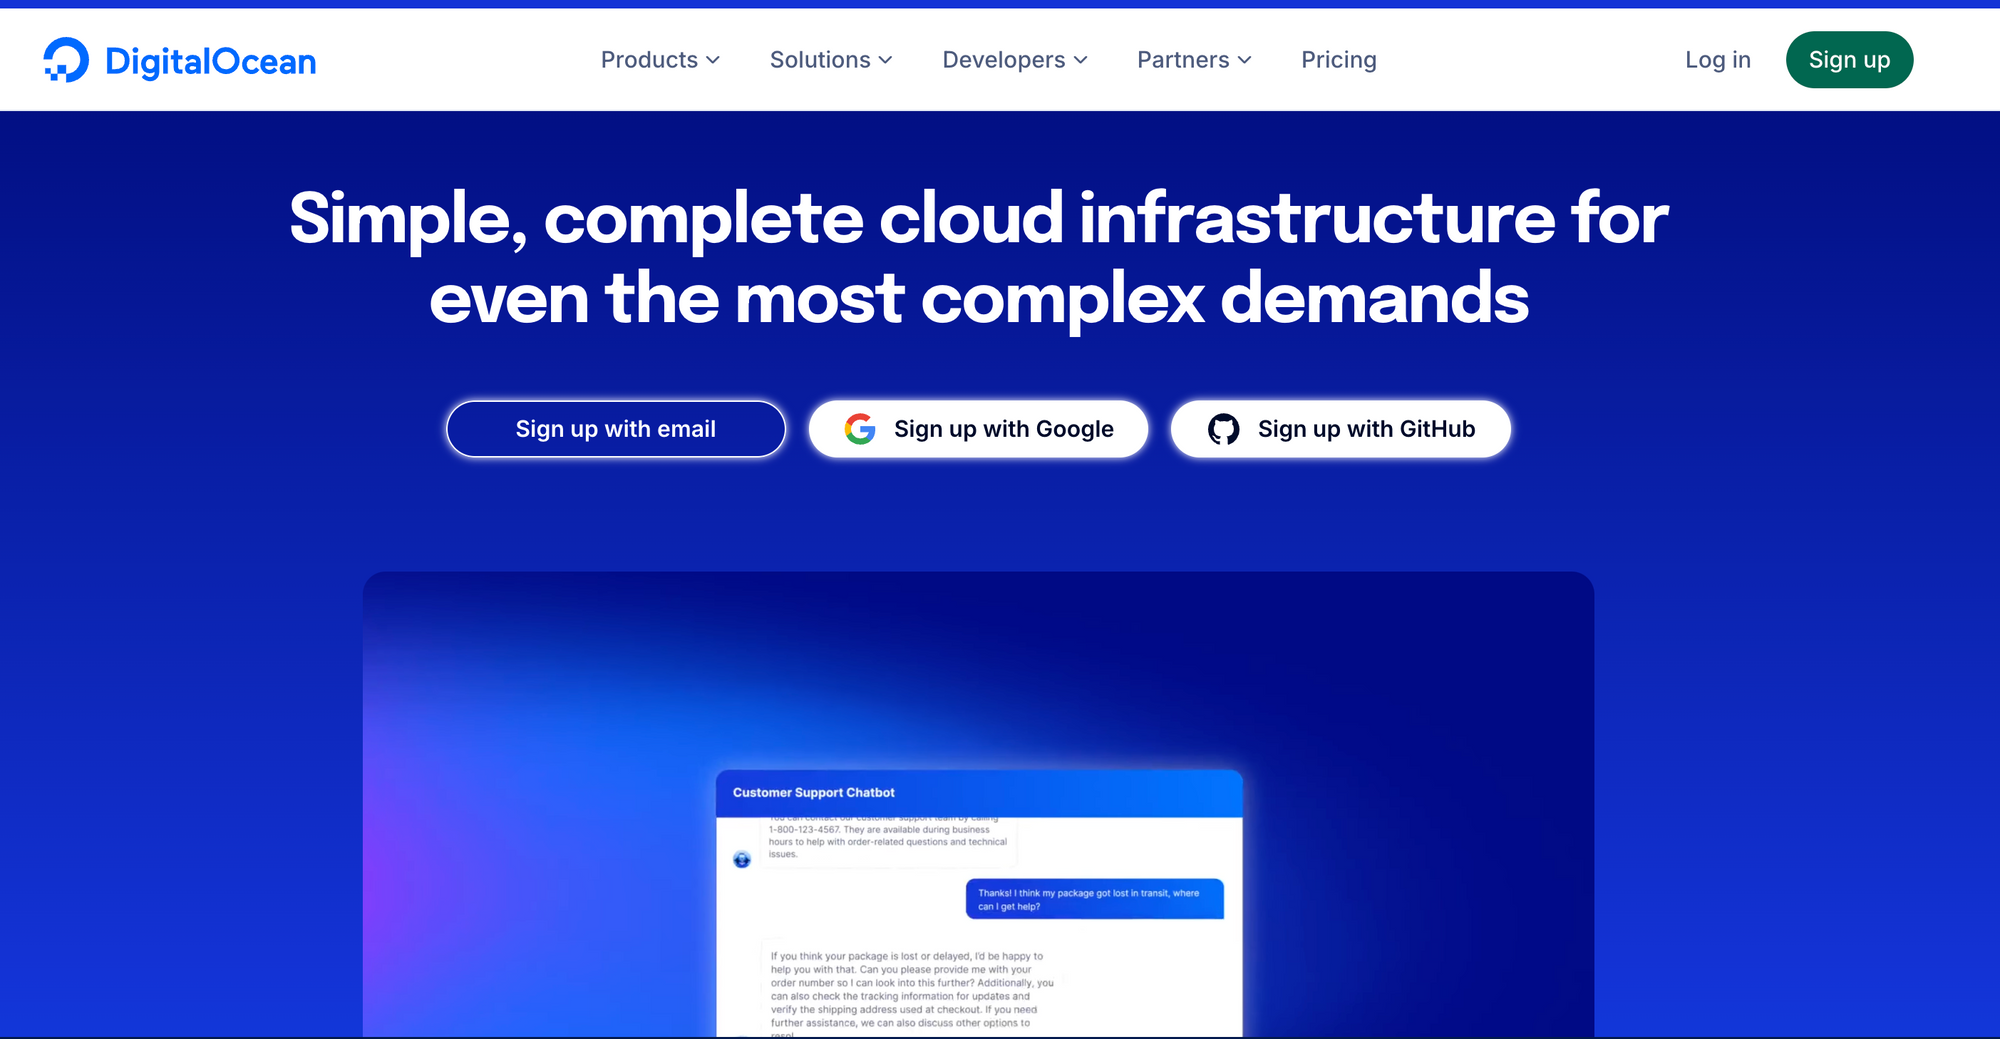Click the Customer Support Chatbot header
This screenshot has width=2000, height=1039.
pos(979,793)
